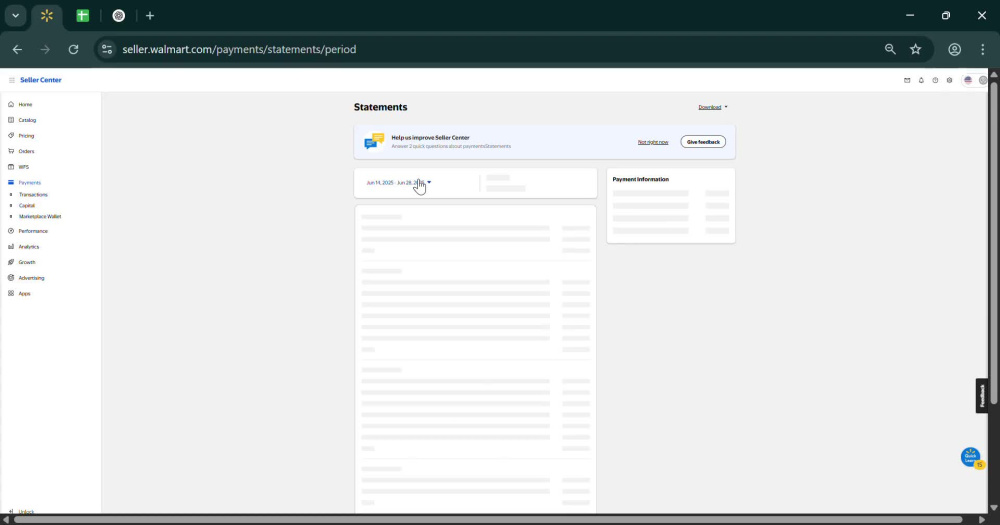
Task: Click the Statements page heading
Action: tap(381, 107)
